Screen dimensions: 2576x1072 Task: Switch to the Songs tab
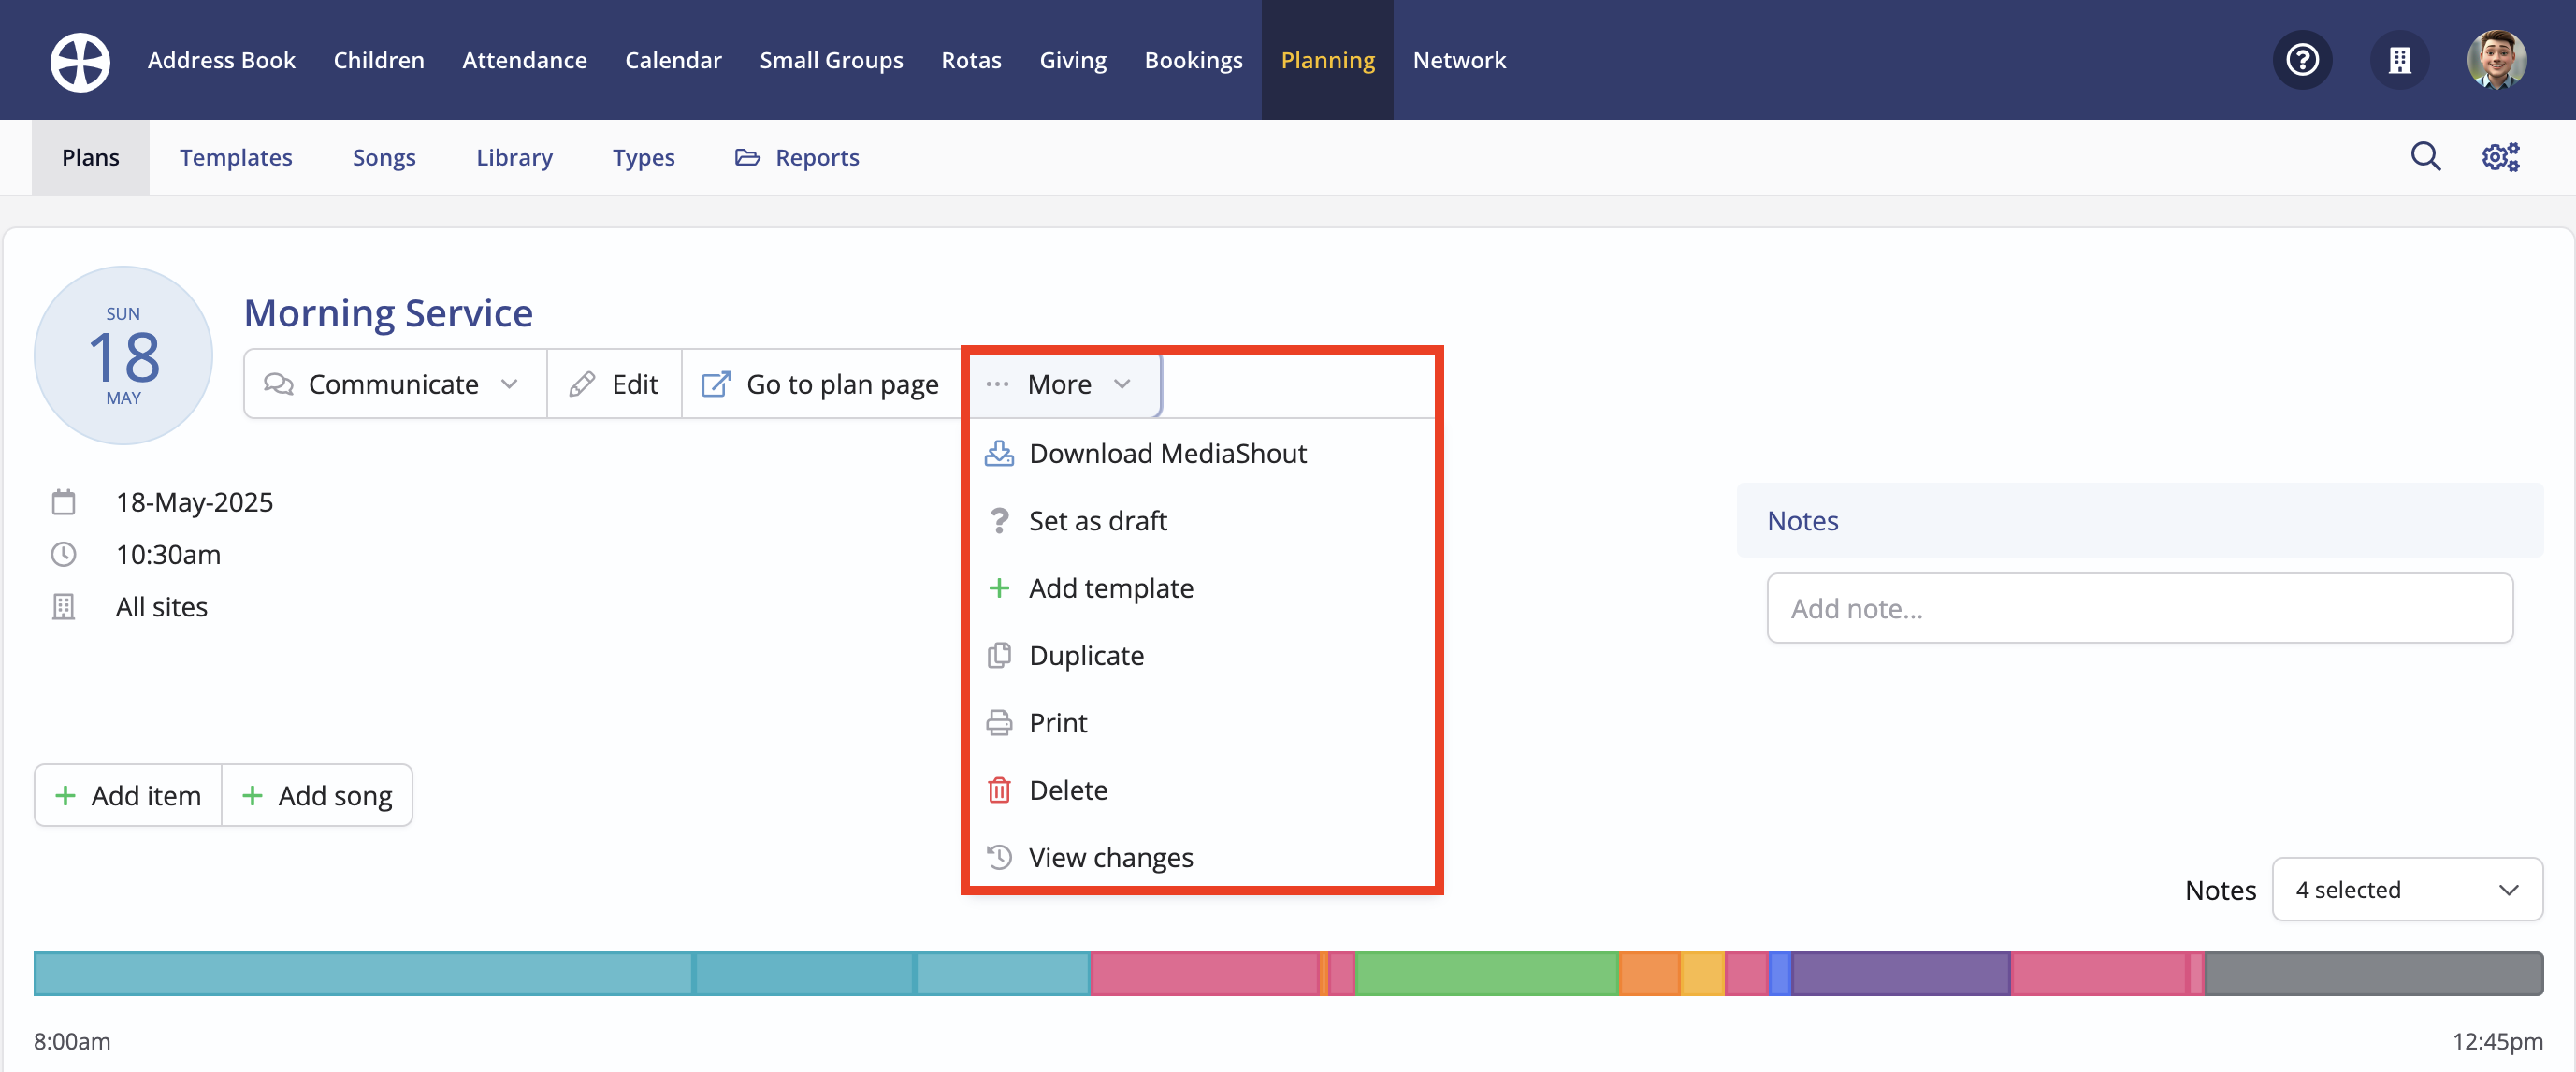click(x=384, y=157)
